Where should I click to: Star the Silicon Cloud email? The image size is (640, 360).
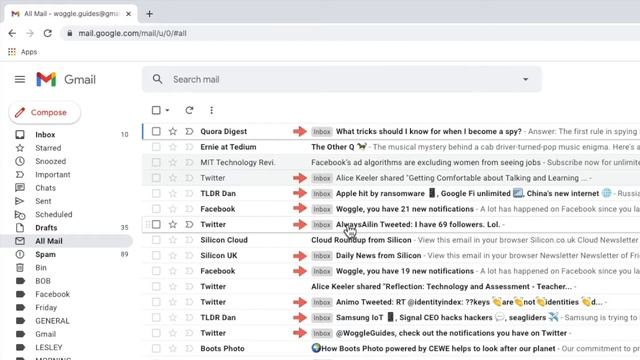(173, 240)
